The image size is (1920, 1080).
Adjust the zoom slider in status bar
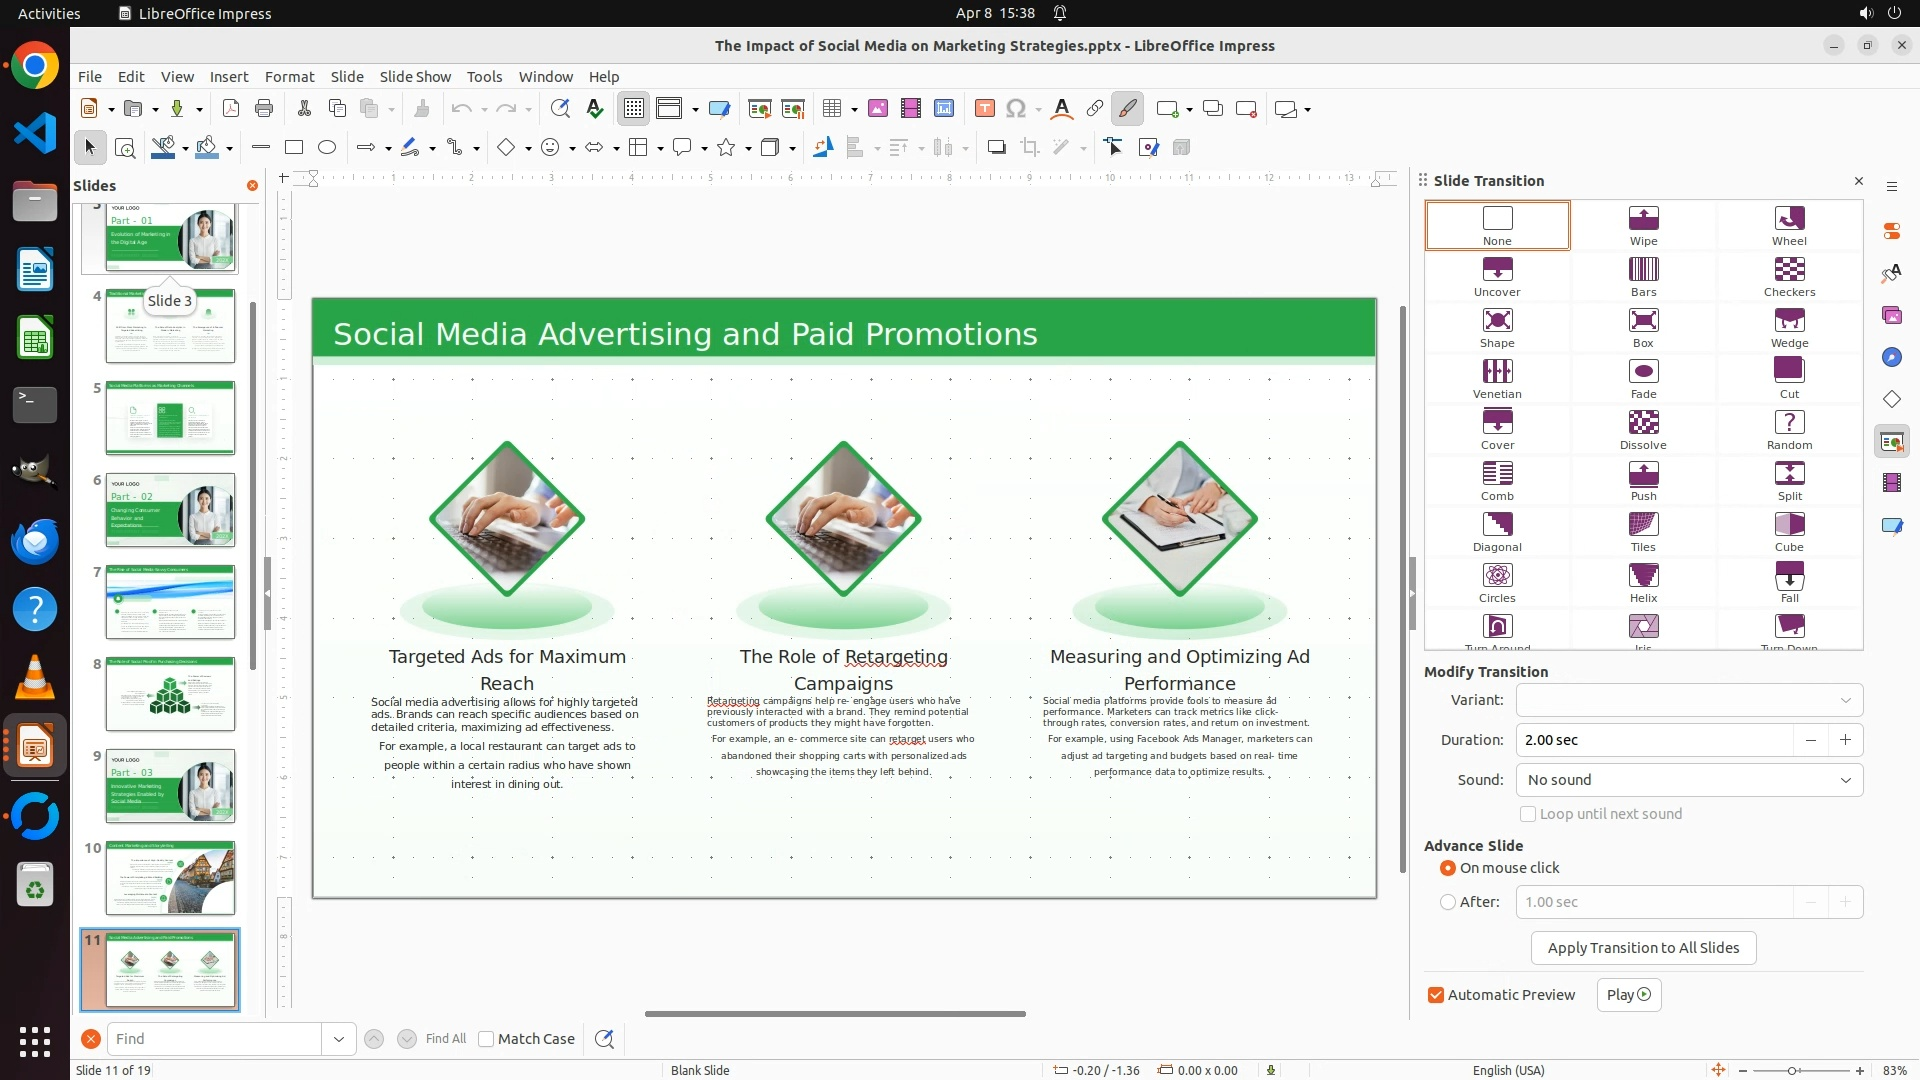tap(1792, 1070)
